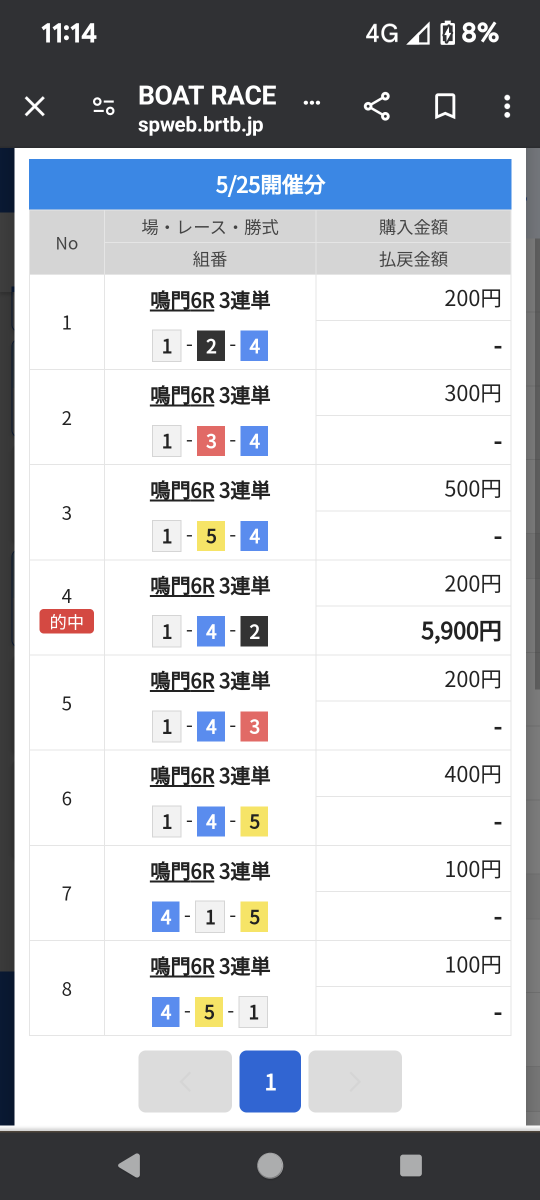Close the browser tab with X icon
This screenshot has width=540, height=1200.
pos(35,107)
